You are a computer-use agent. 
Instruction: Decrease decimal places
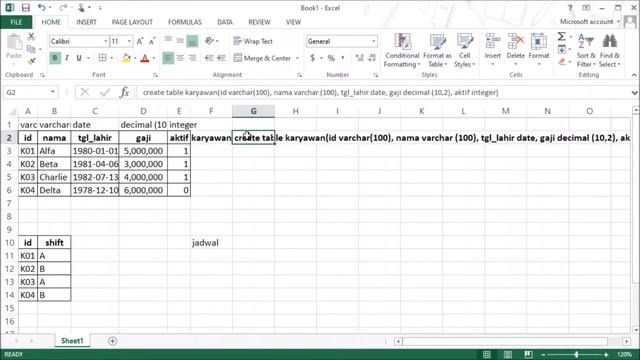click(x=372, y=58)
